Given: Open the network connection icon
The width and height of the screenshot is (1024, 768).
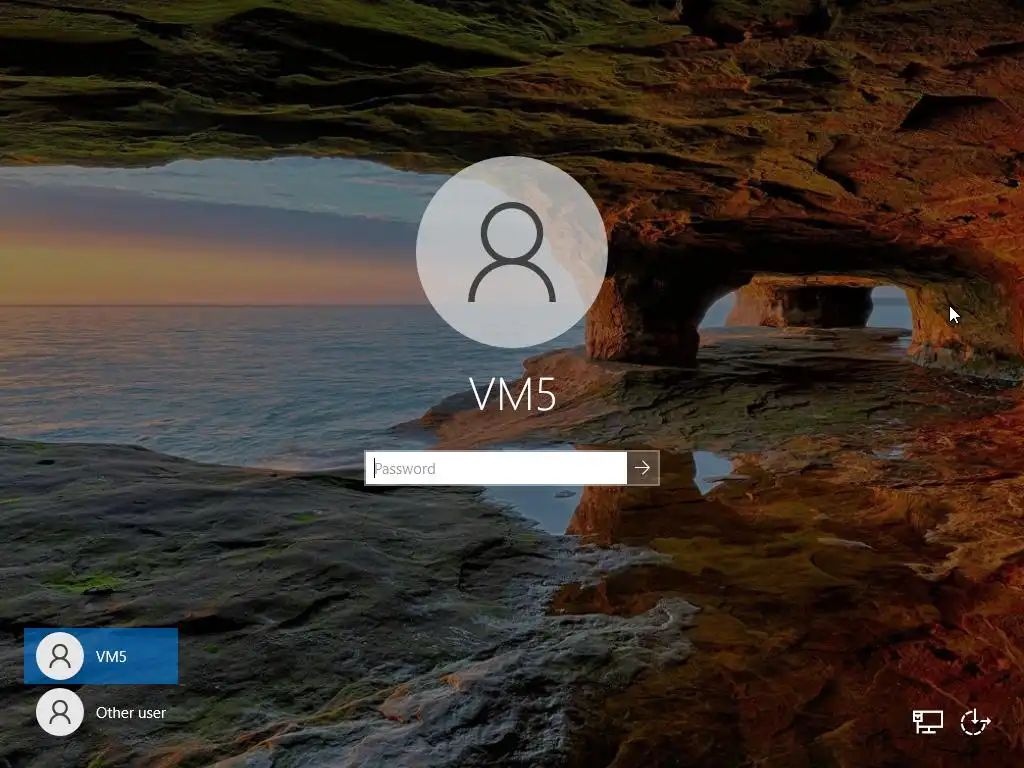Looking at the screenshot, I should 927,722.
